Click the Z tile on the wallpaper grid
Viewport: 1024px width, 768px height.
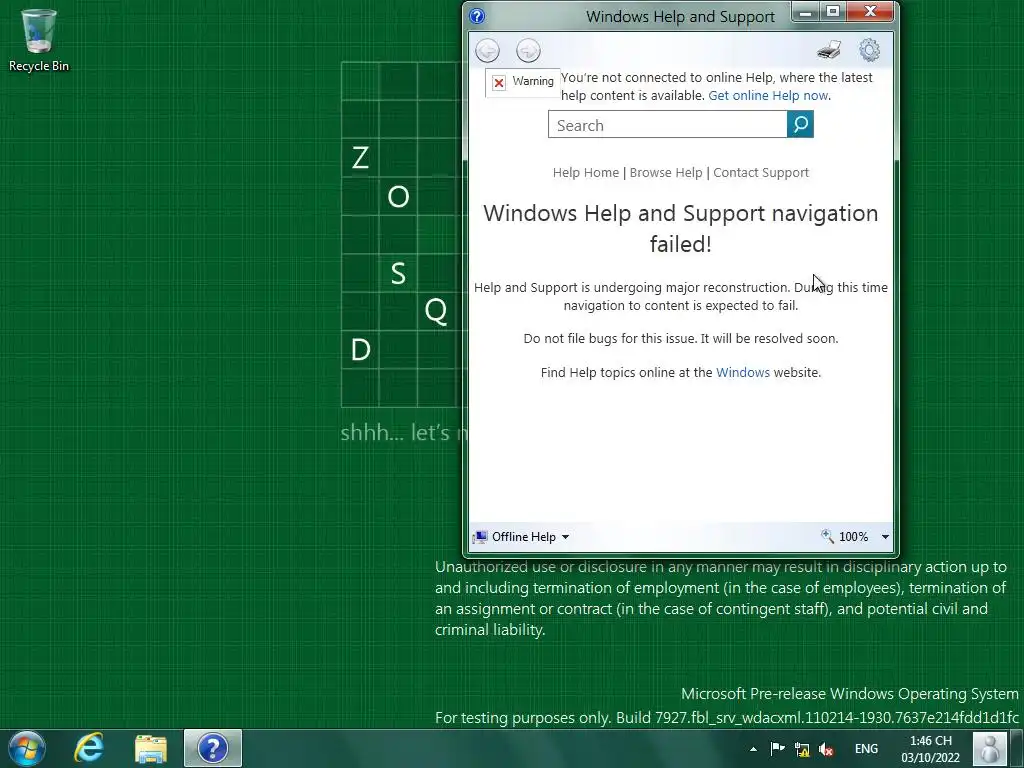pos(360,157)
